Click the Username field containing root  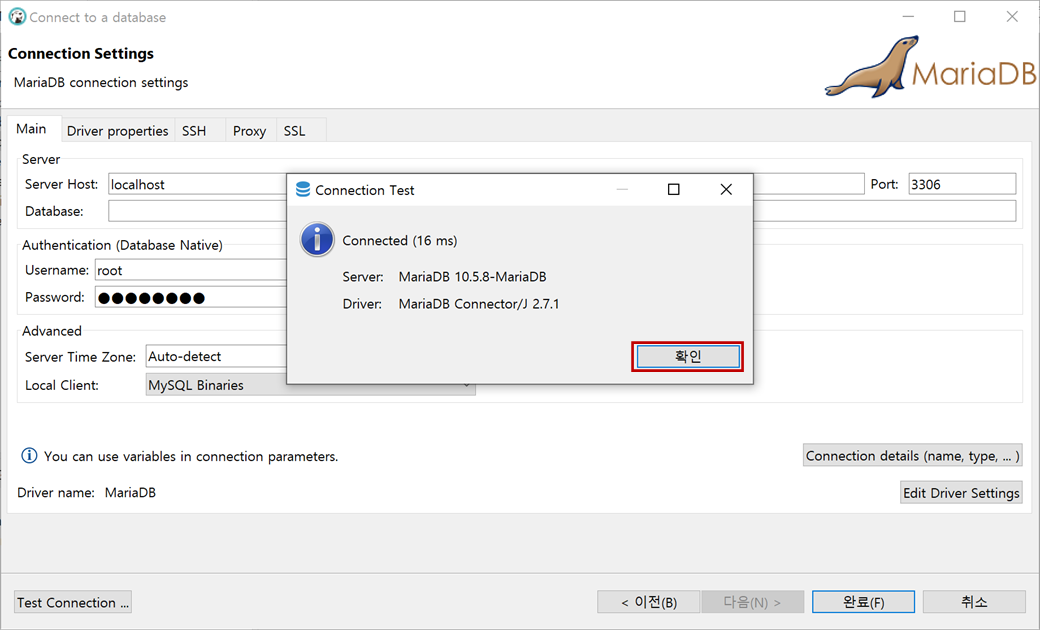click(191, 271)
